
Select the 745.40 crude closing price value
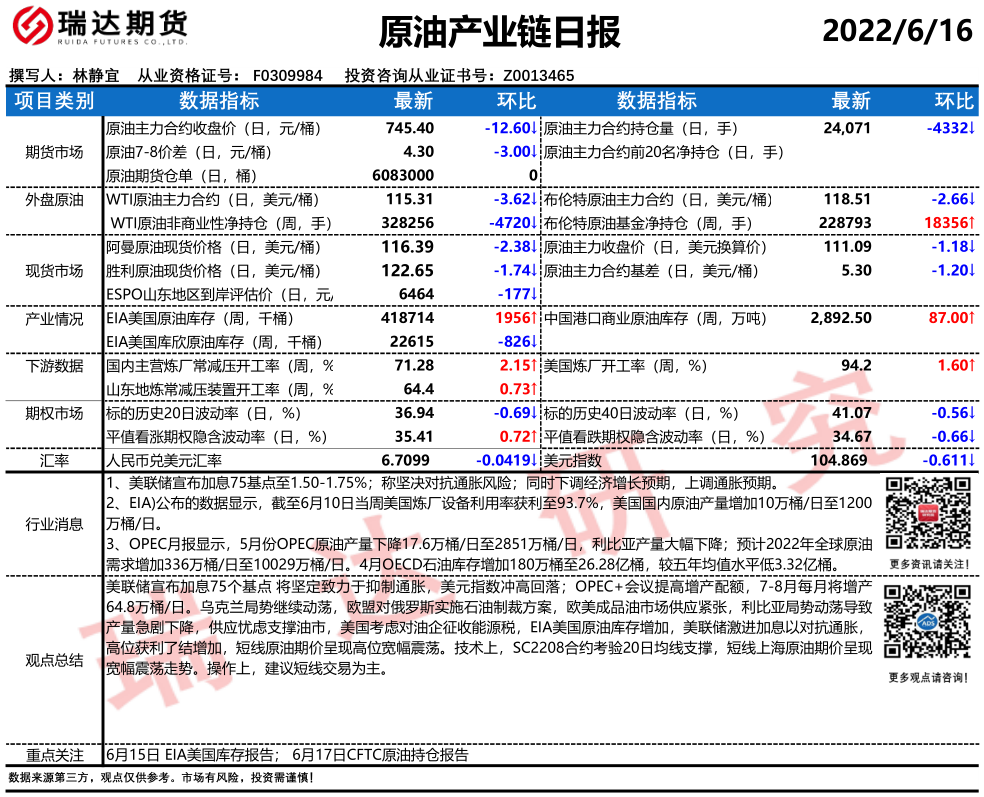point(410,129)
